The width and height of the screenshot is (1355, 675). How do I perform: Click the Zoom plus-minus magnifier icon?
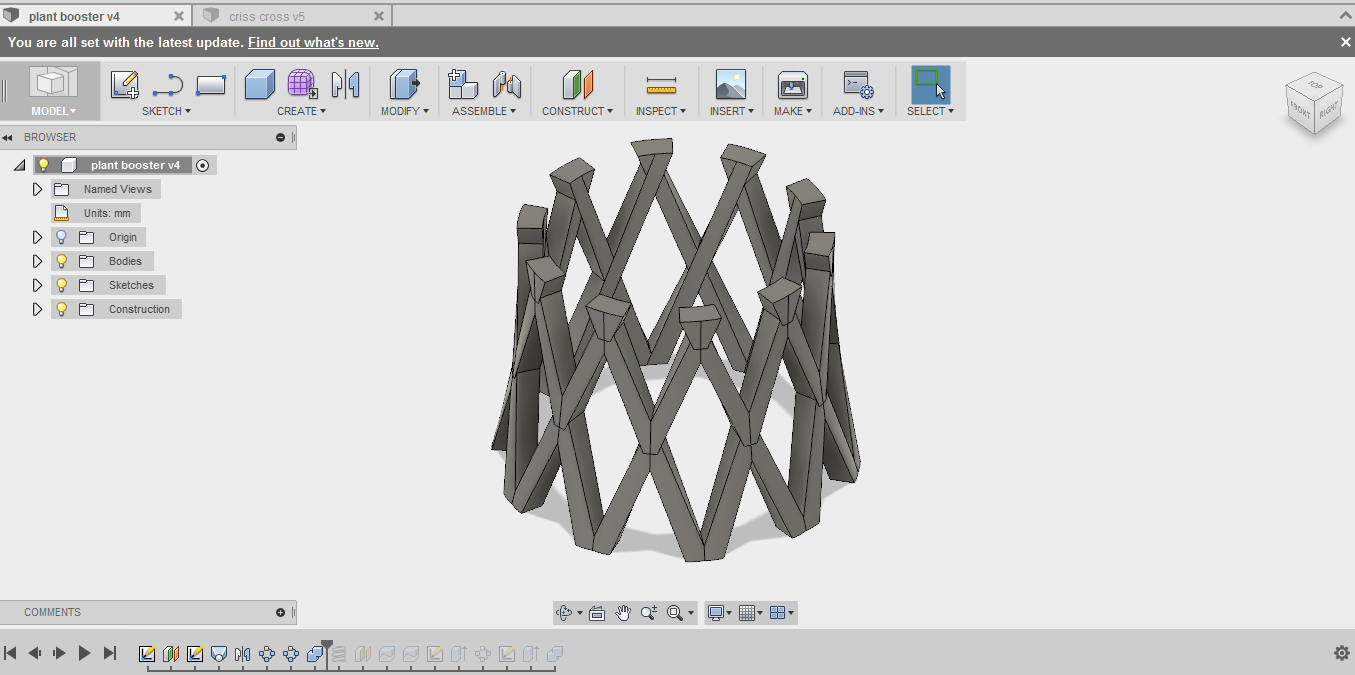coord(649,613)
